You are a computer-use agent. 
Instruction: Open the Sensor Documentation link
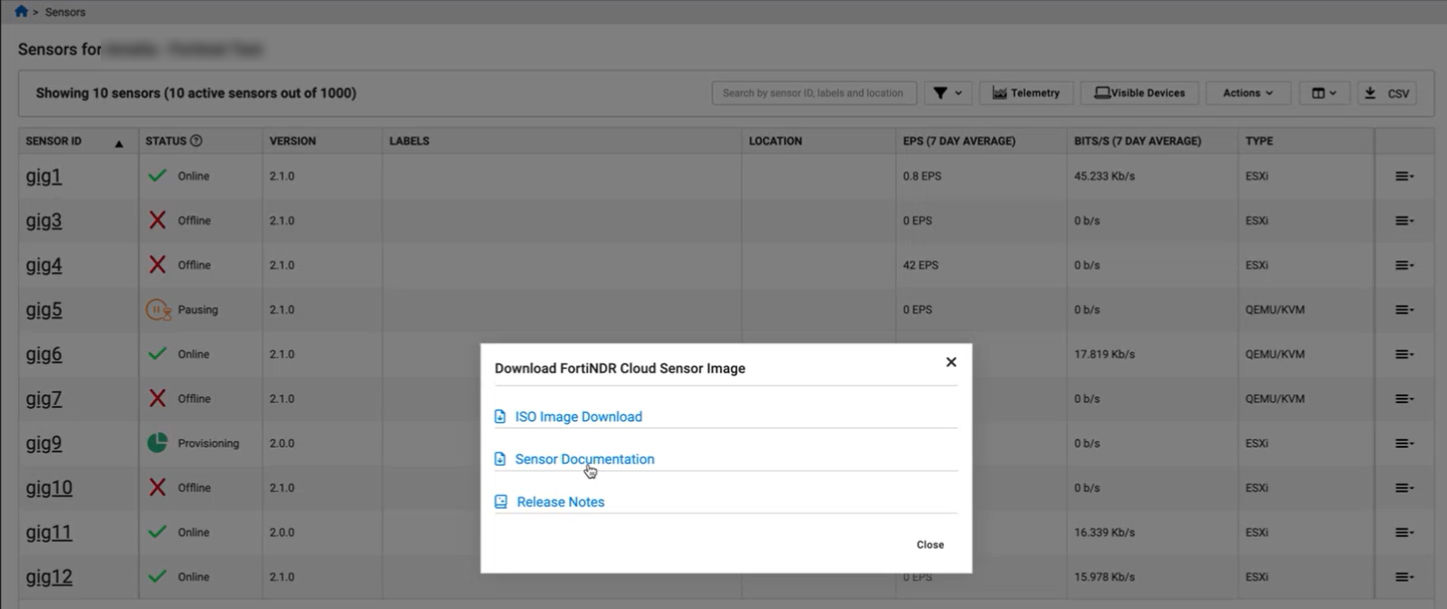(584, 459)
